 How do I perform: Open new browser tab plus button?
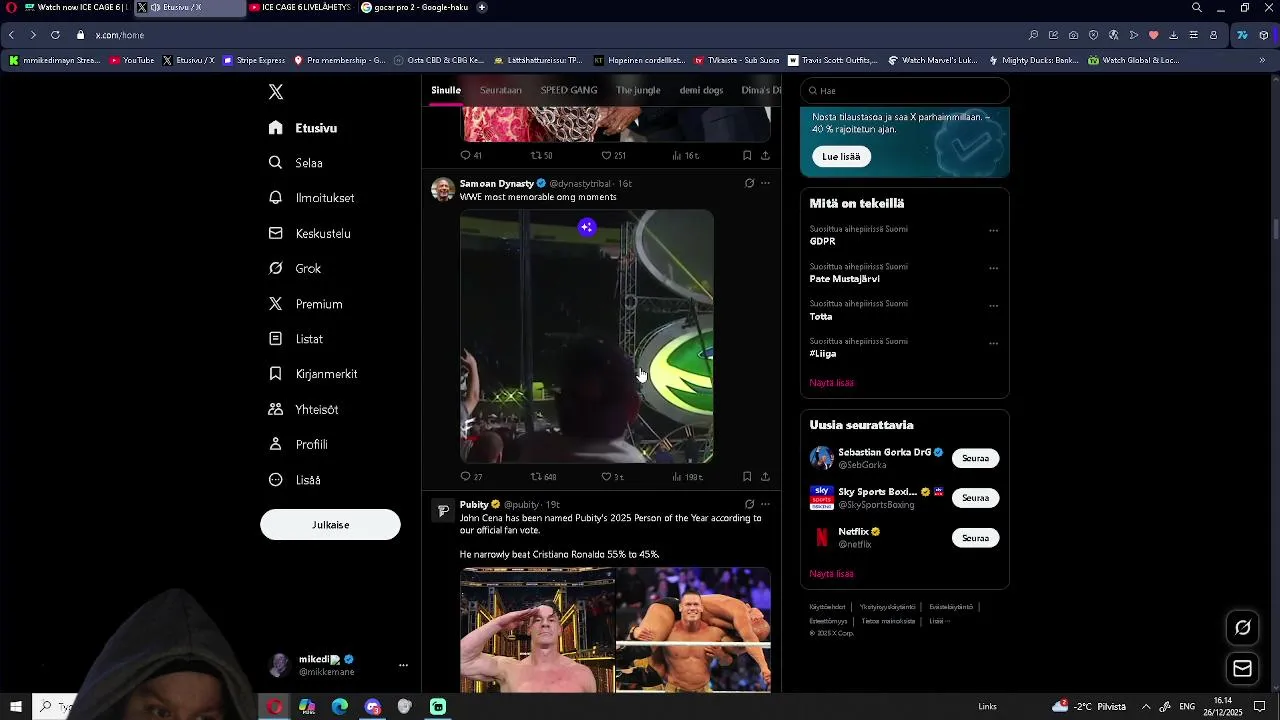[x=482, y=7]
